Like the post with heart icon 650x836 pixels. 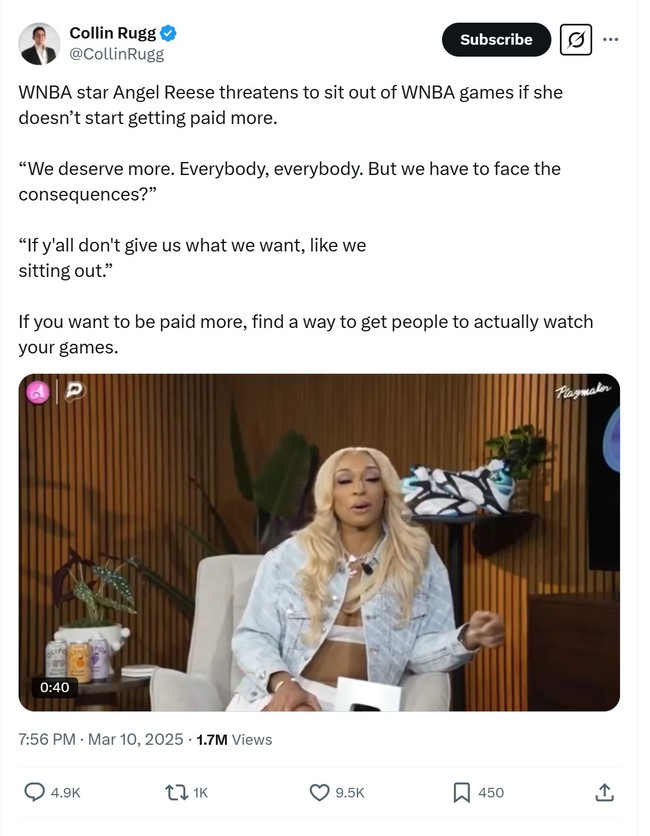[319, 793]
